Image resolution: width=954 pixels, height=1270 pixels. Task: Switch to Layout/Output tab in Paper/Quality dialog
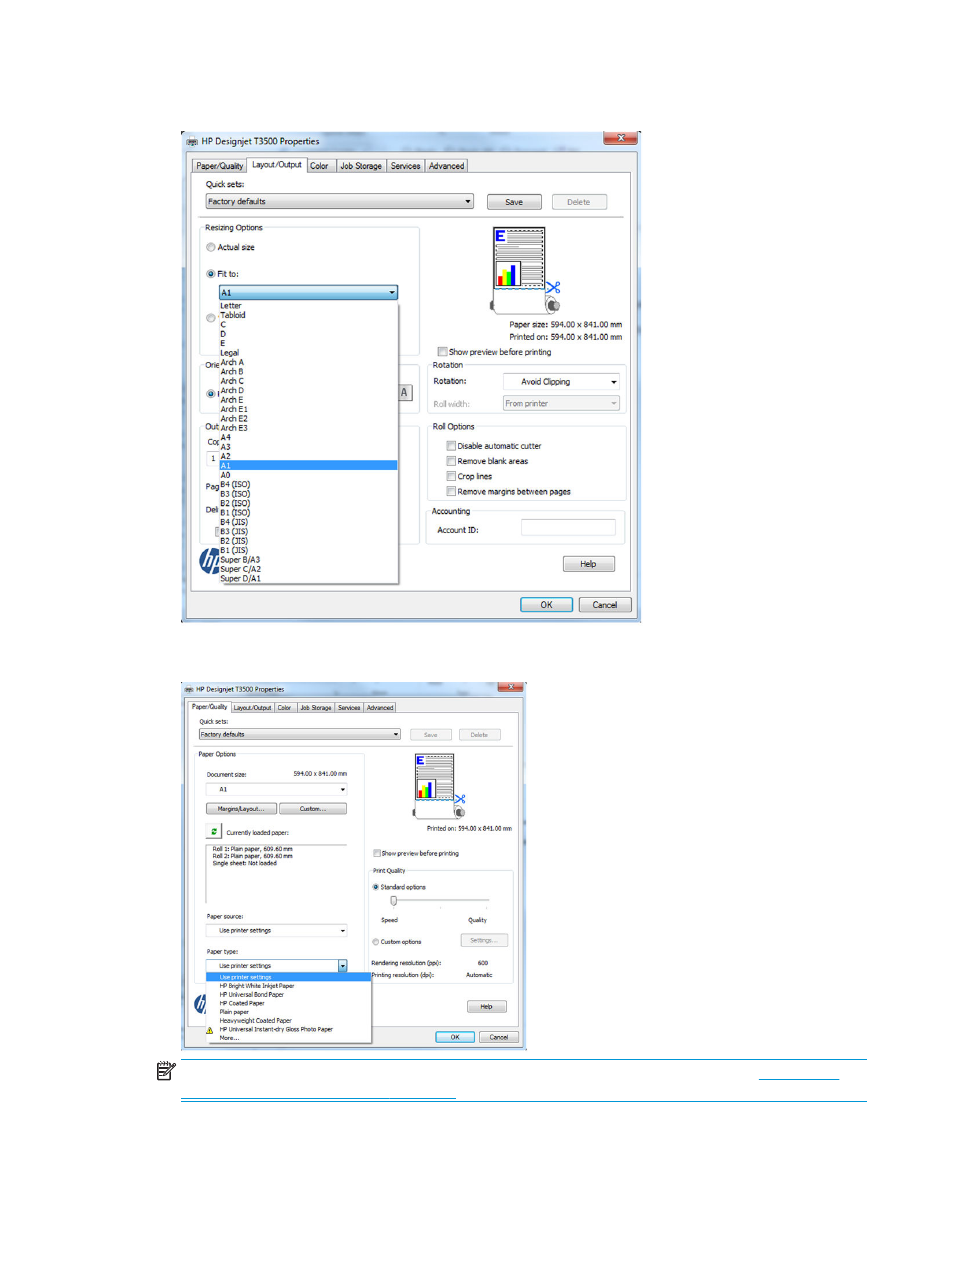253,707
